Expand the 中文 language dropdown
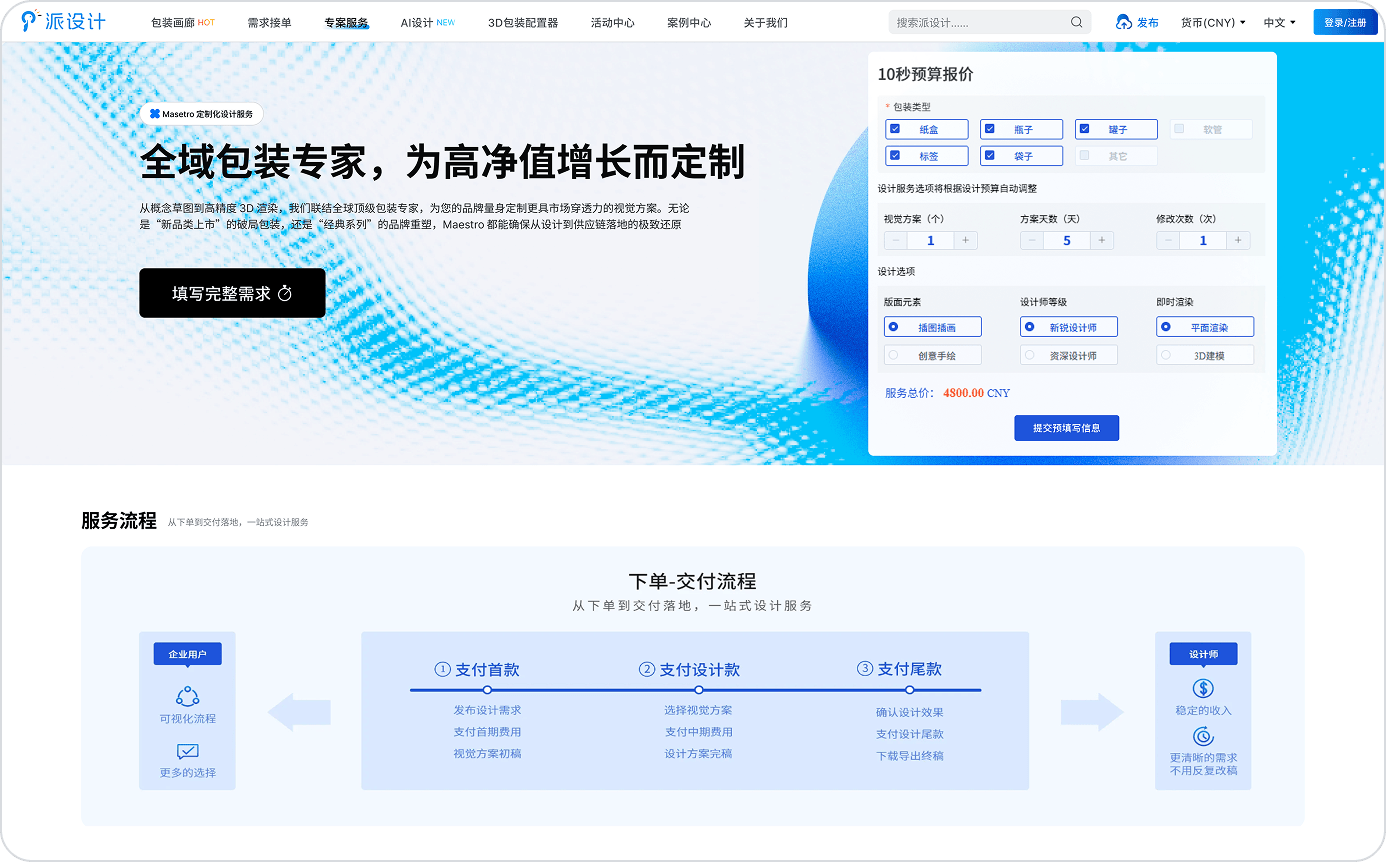 coord(1279,22)
